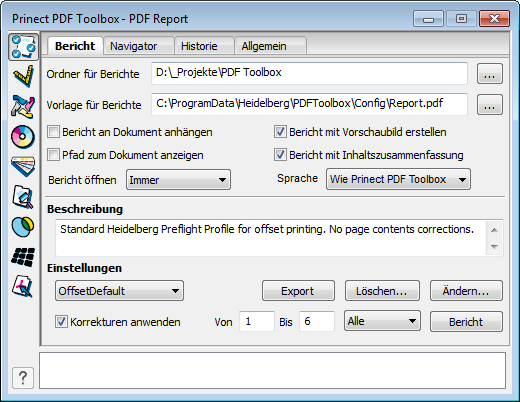The width and height of the screenshot is (520, 402).
Task: Open the CMYK color disc tool
Action: click(23, 137)
